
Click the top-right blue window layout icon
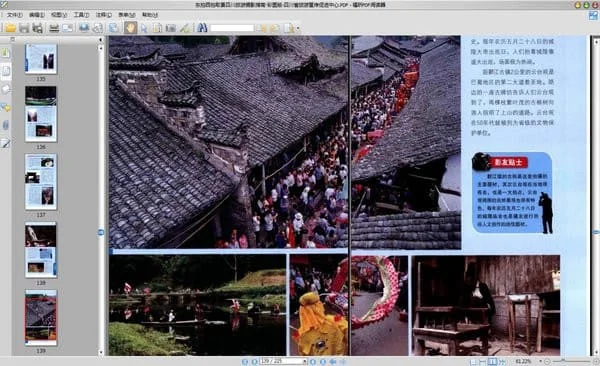[x=593, y=16]
